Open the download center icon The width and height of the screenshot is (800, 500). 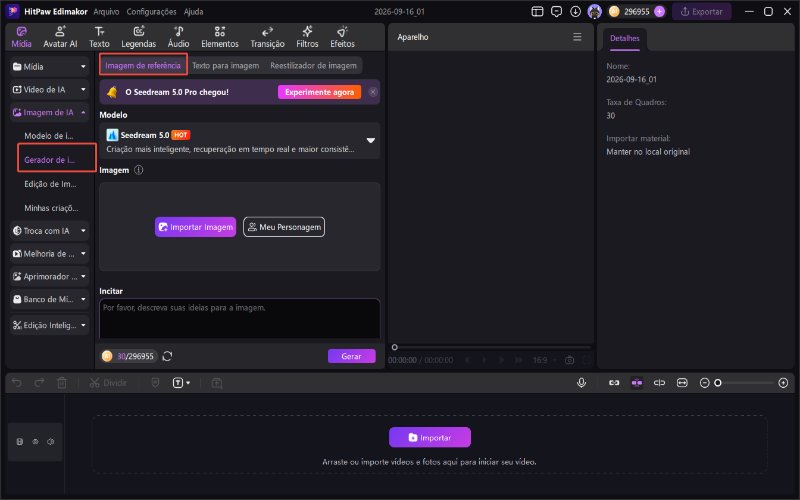[575, 11]
